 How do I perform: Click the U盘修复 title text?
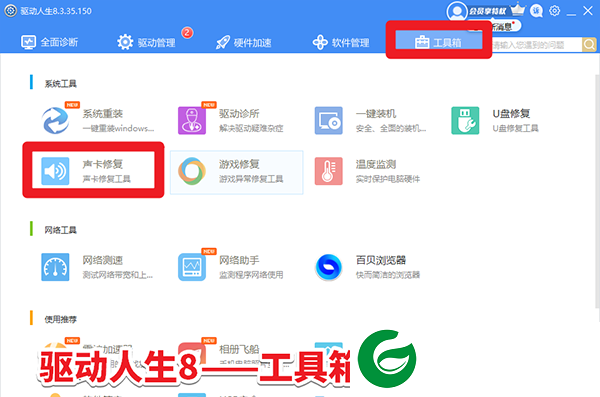(x=511, y=114)
